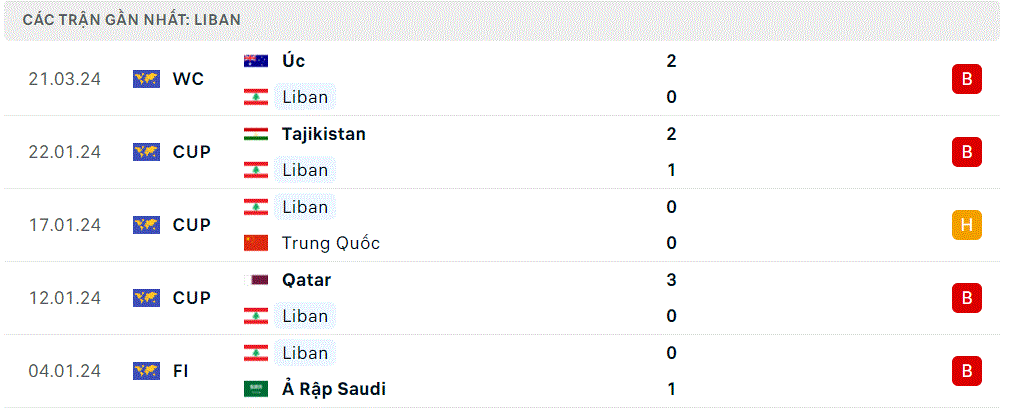Open the Ả Rập Saudi team link
This screenshot has height=408, width=1017.
(x=333, y=389)
